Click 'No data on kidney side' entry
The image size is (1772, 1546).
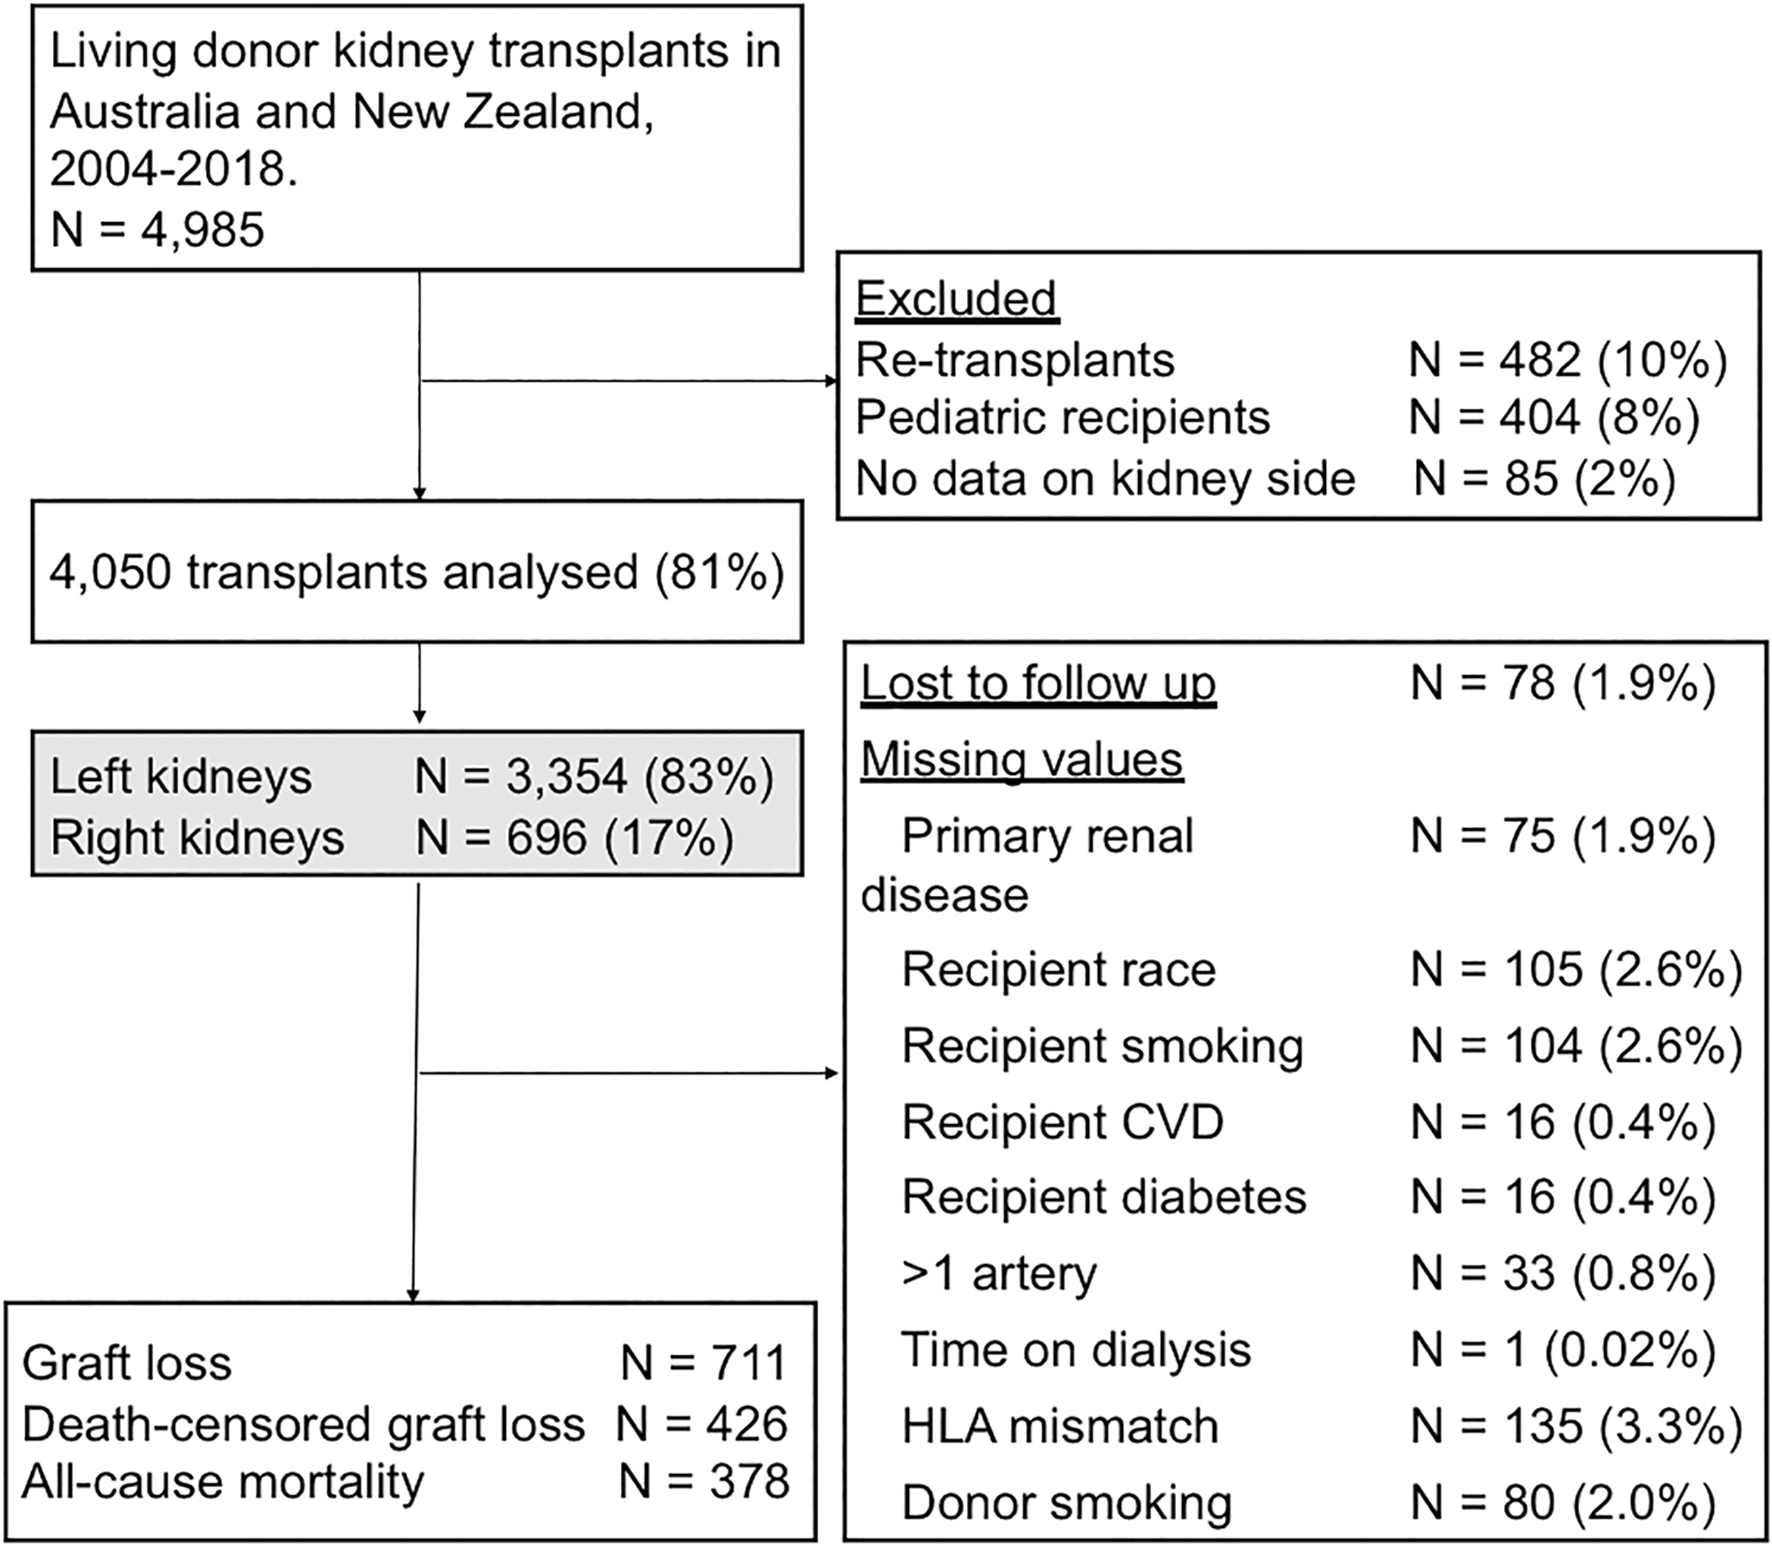click(x=1266, y=478)
